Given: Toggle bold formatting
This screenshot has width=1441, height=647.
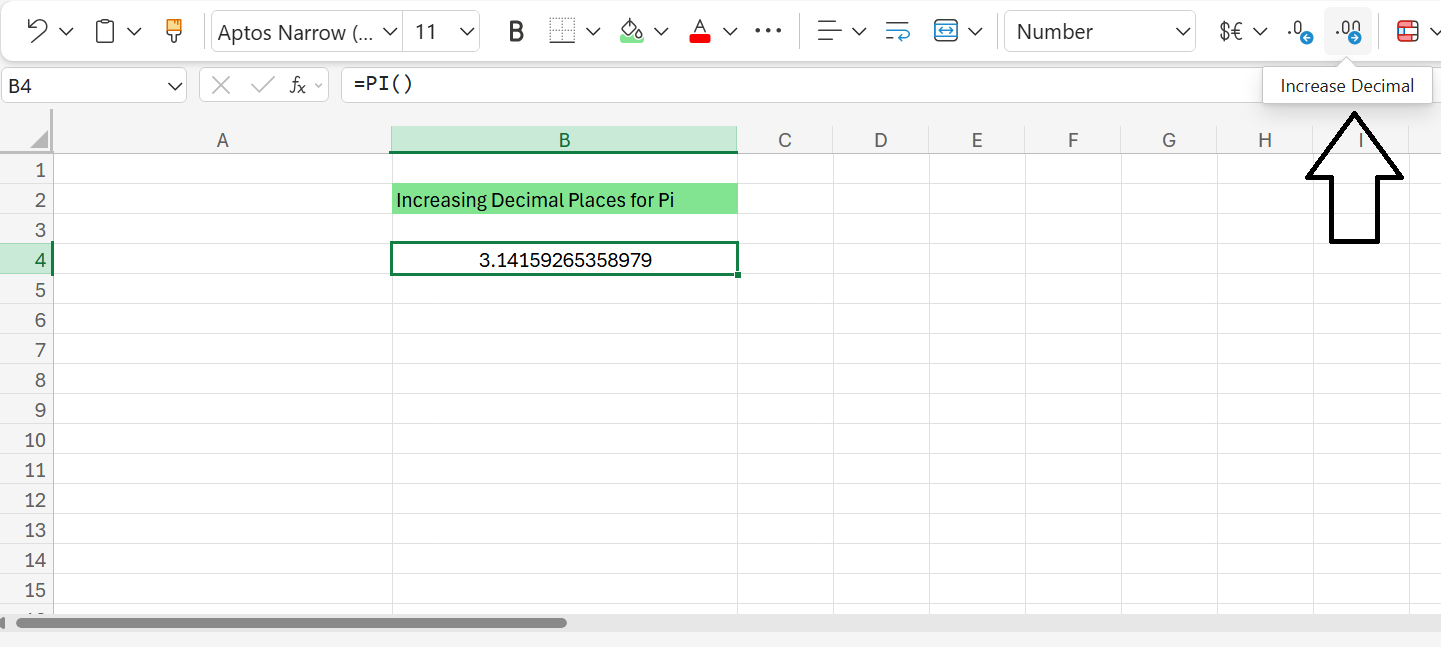Looking at the screenshot, I should click(516, 31).
